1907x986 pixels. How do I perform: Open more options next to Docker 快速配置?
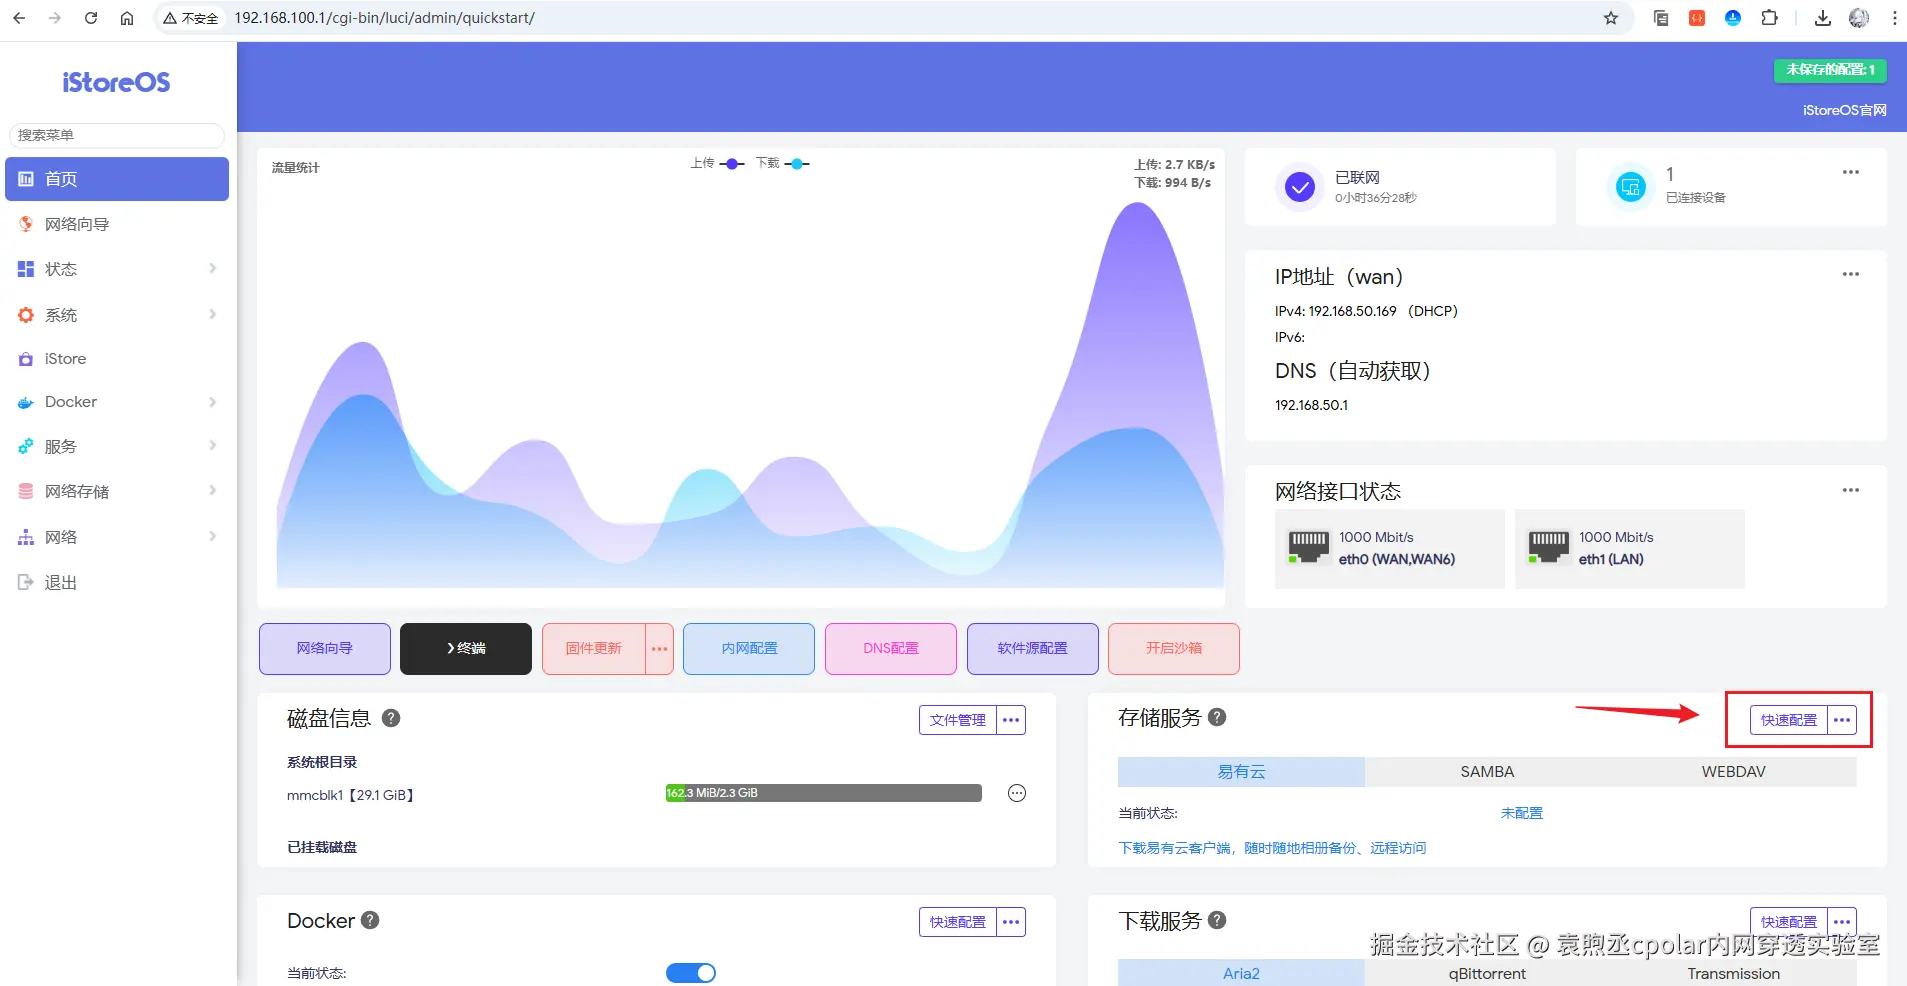point(1011,922)
